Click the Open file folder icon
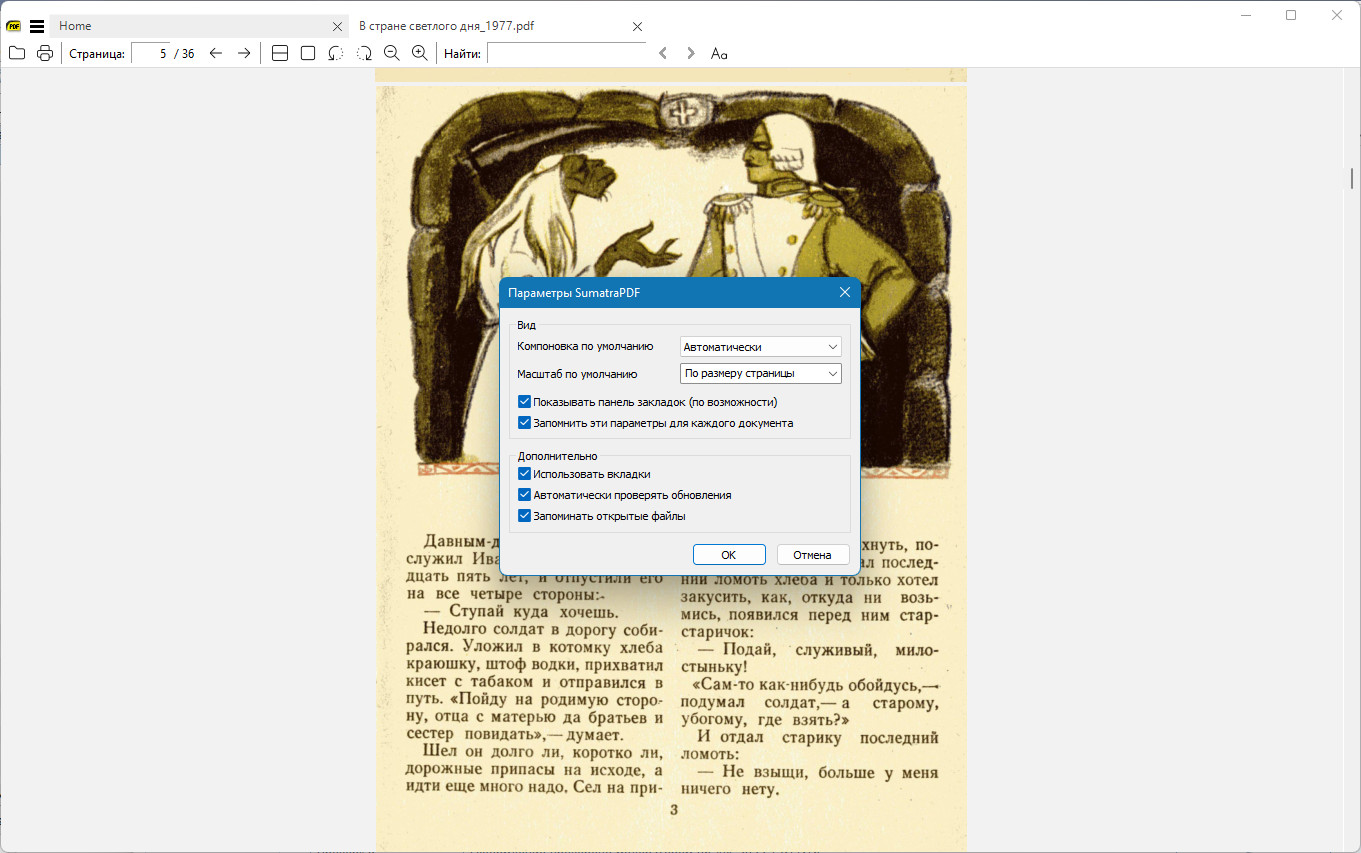 coord(16,54)
